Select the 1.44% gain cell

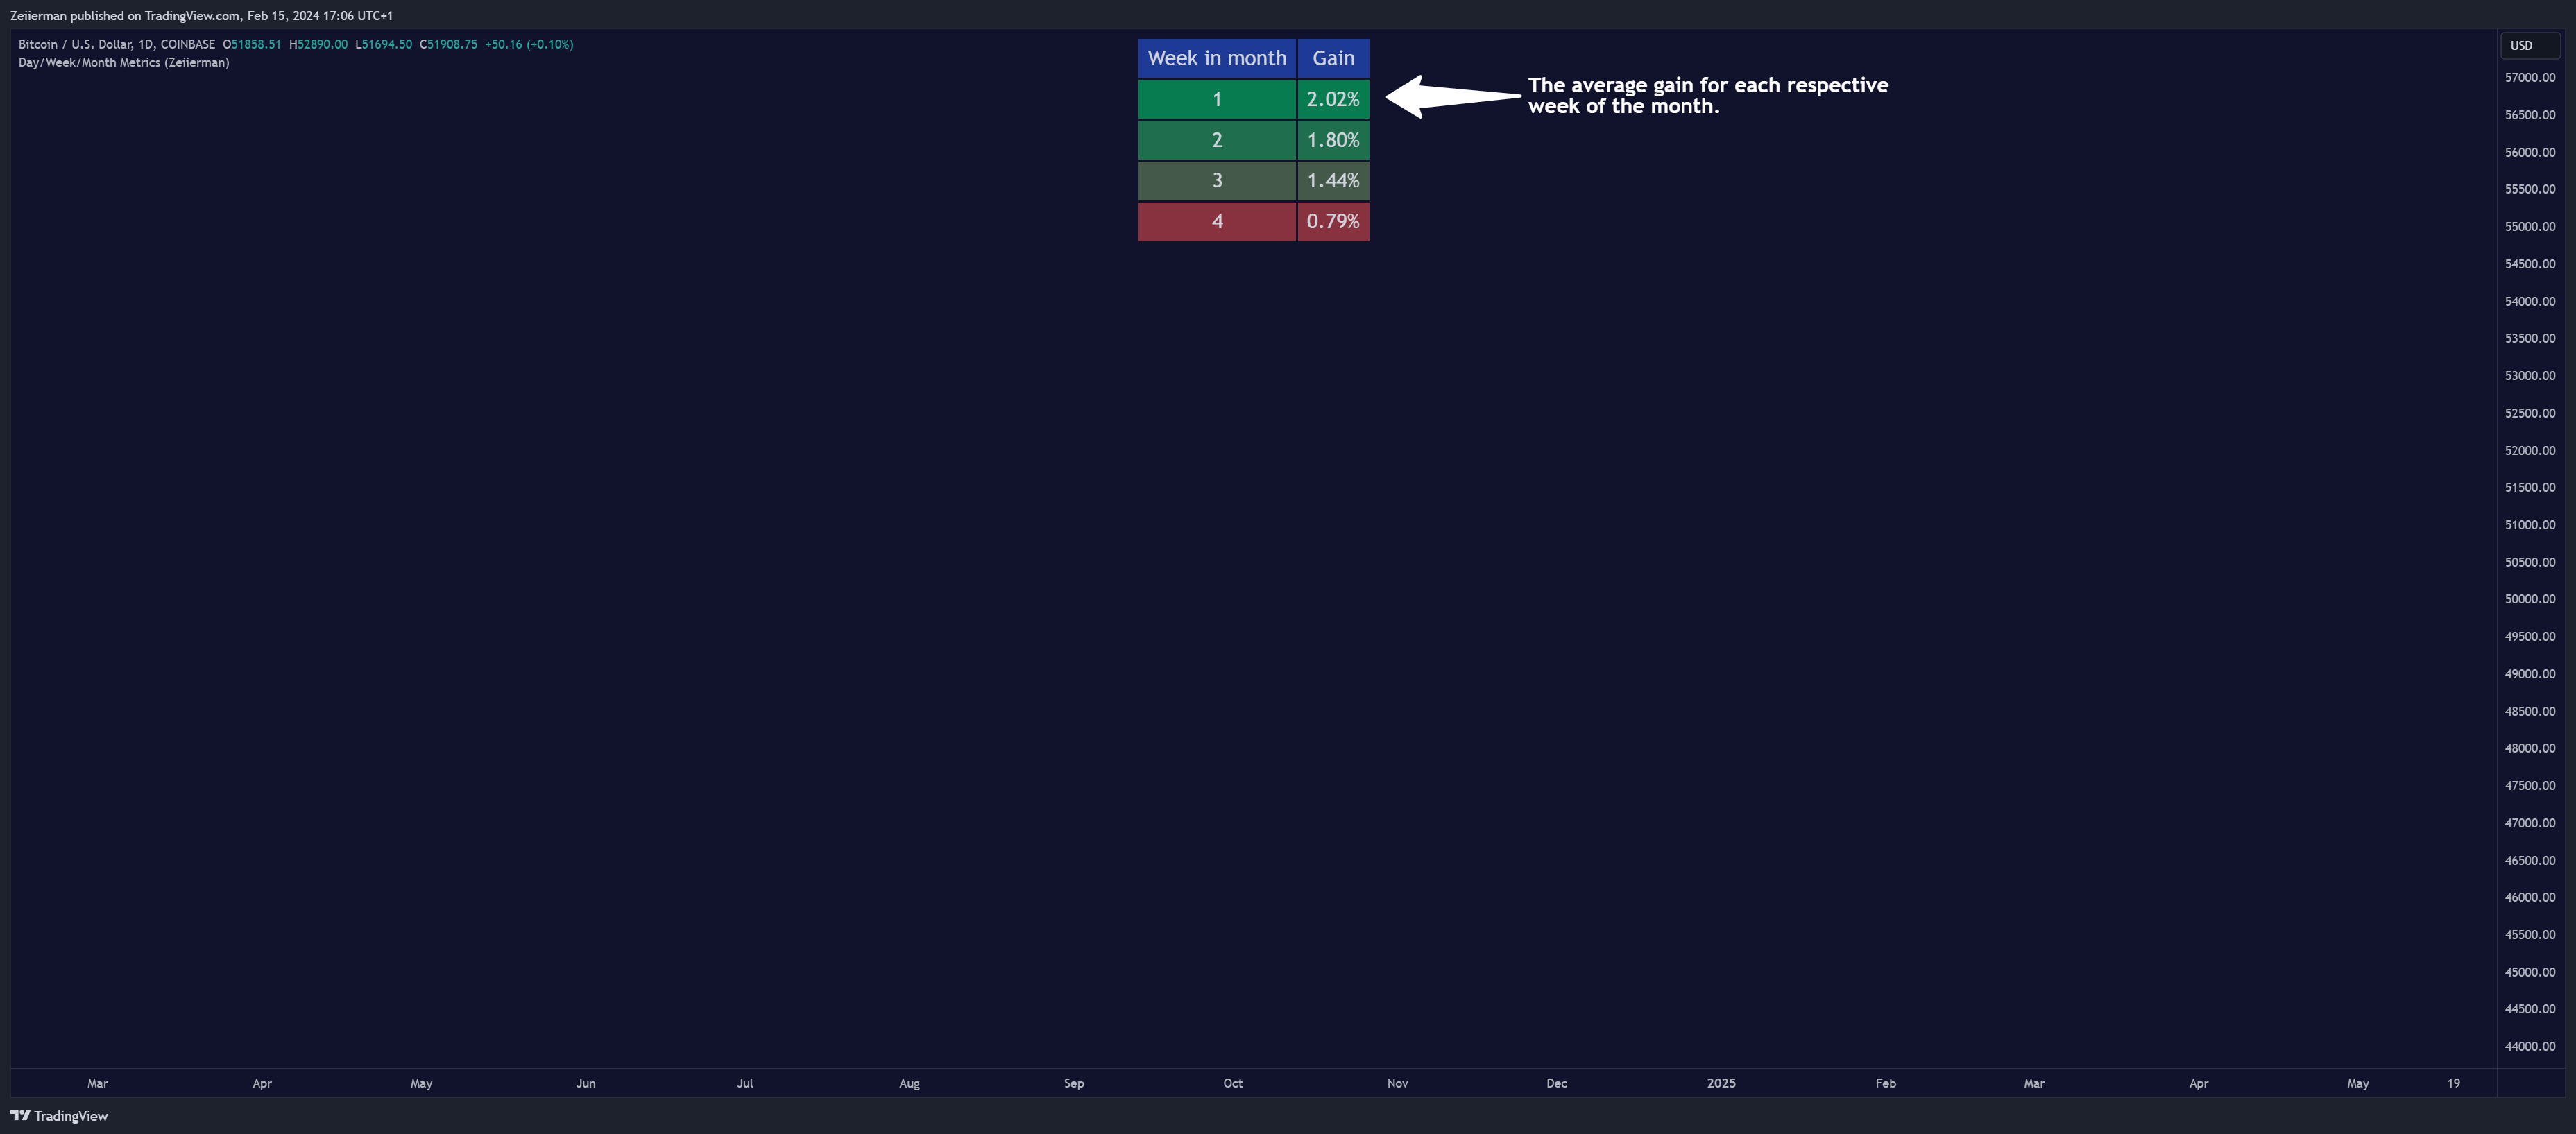[x=1333, y=181]
